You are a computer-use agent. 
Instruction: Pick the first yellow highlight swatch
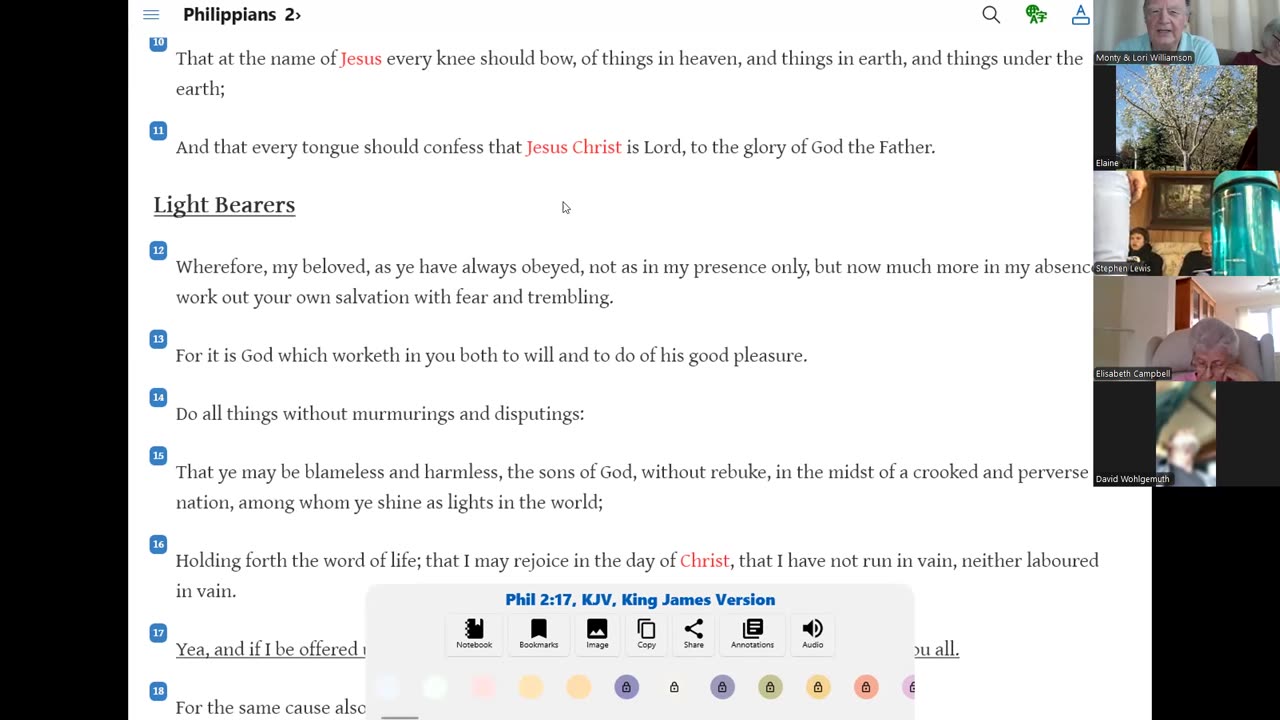click(x=531, y=687)
